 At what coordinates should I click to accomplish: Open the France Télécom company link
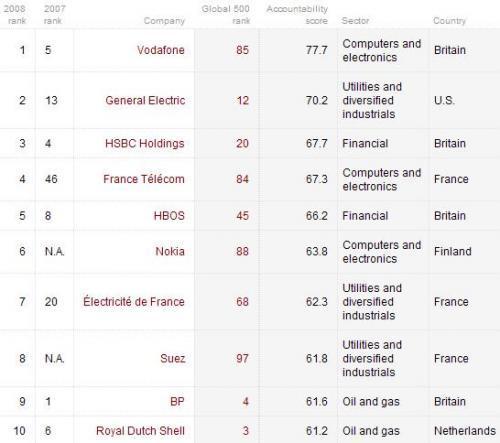click(x=144, y=179)
